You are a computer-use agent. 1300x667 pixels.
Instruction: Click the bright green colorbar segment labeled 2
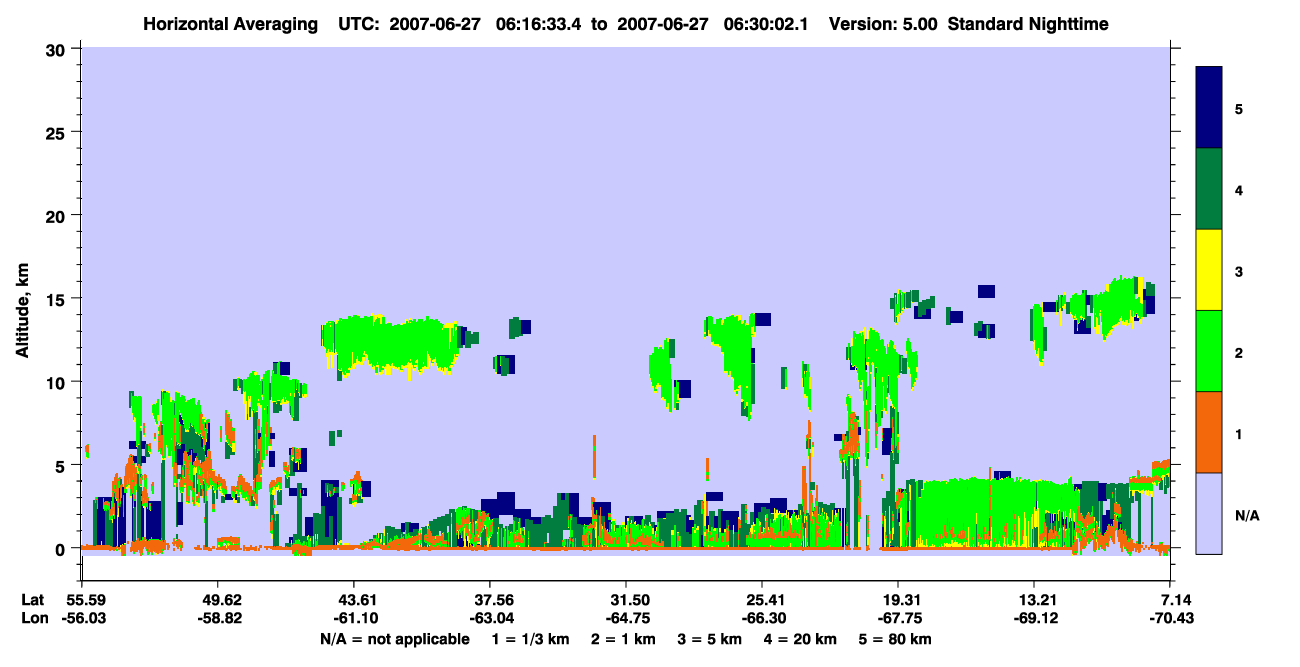(1209, 351)
